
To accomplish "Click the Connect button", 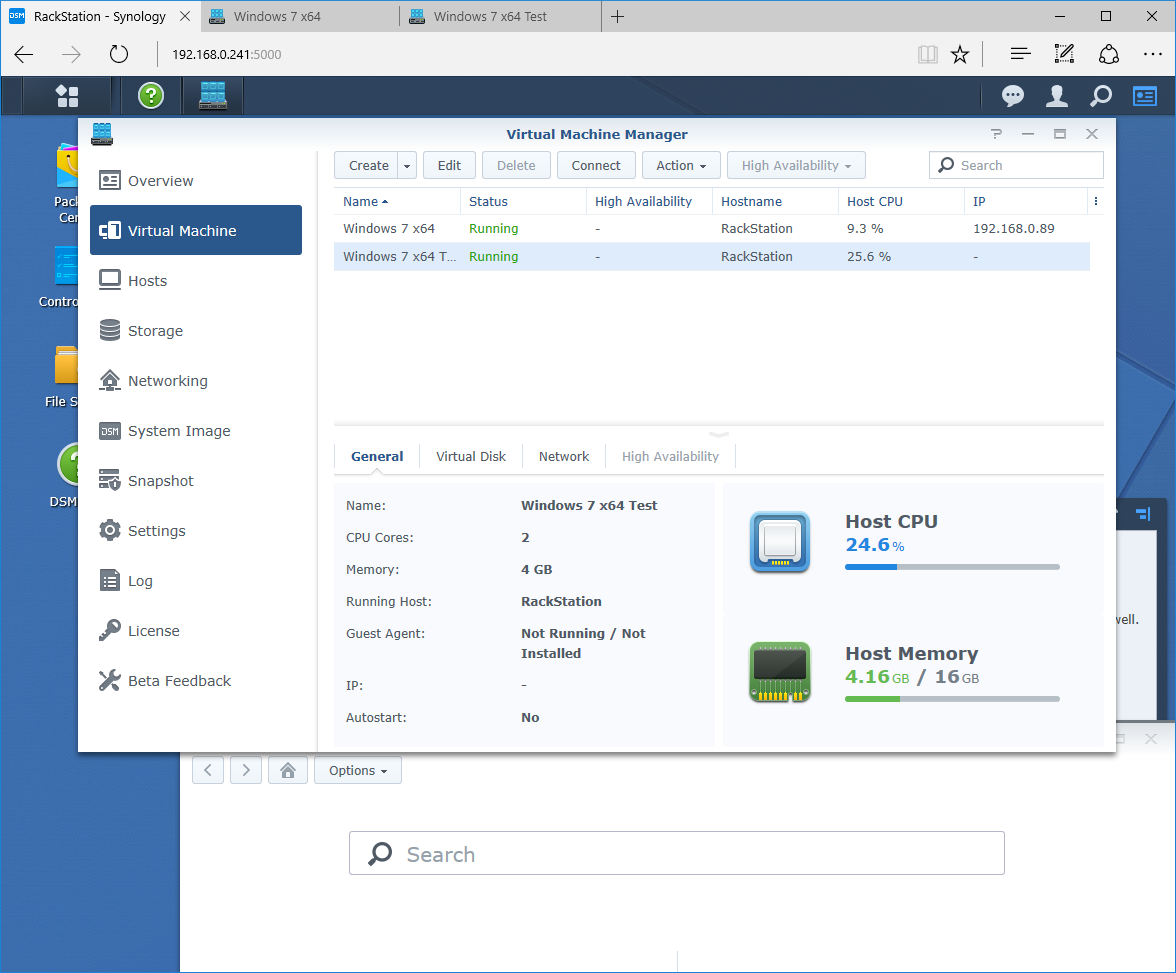I will [x=596, y=165].
